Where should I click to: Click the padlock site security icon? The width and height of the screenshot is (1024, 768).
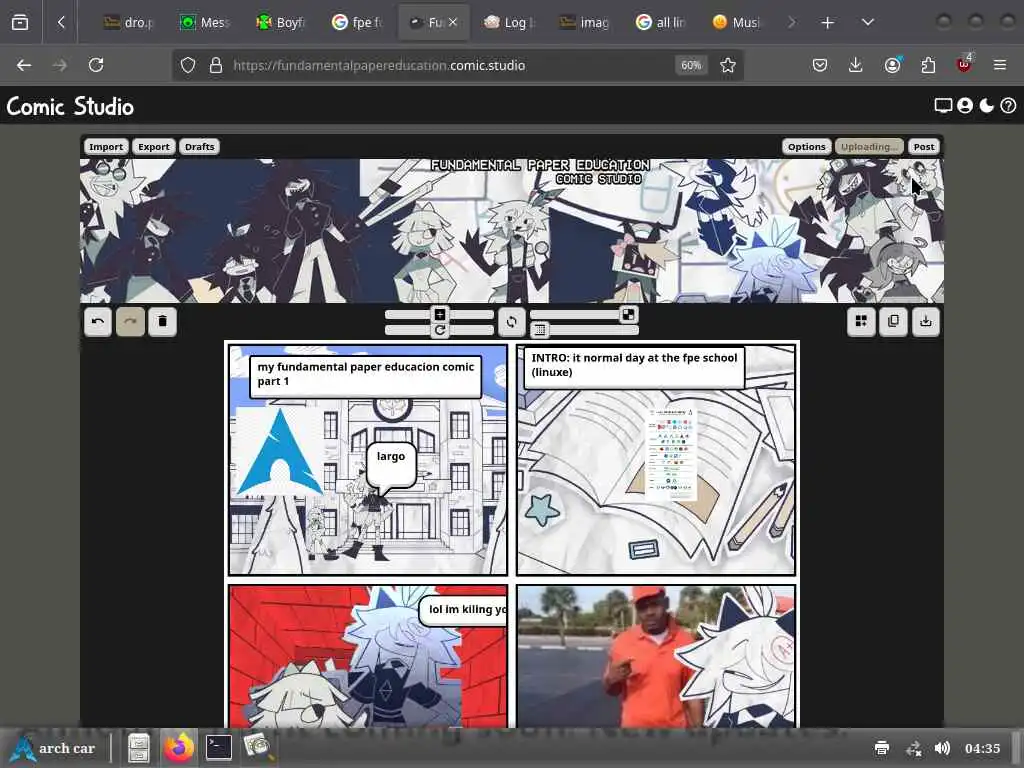(216, 65)
